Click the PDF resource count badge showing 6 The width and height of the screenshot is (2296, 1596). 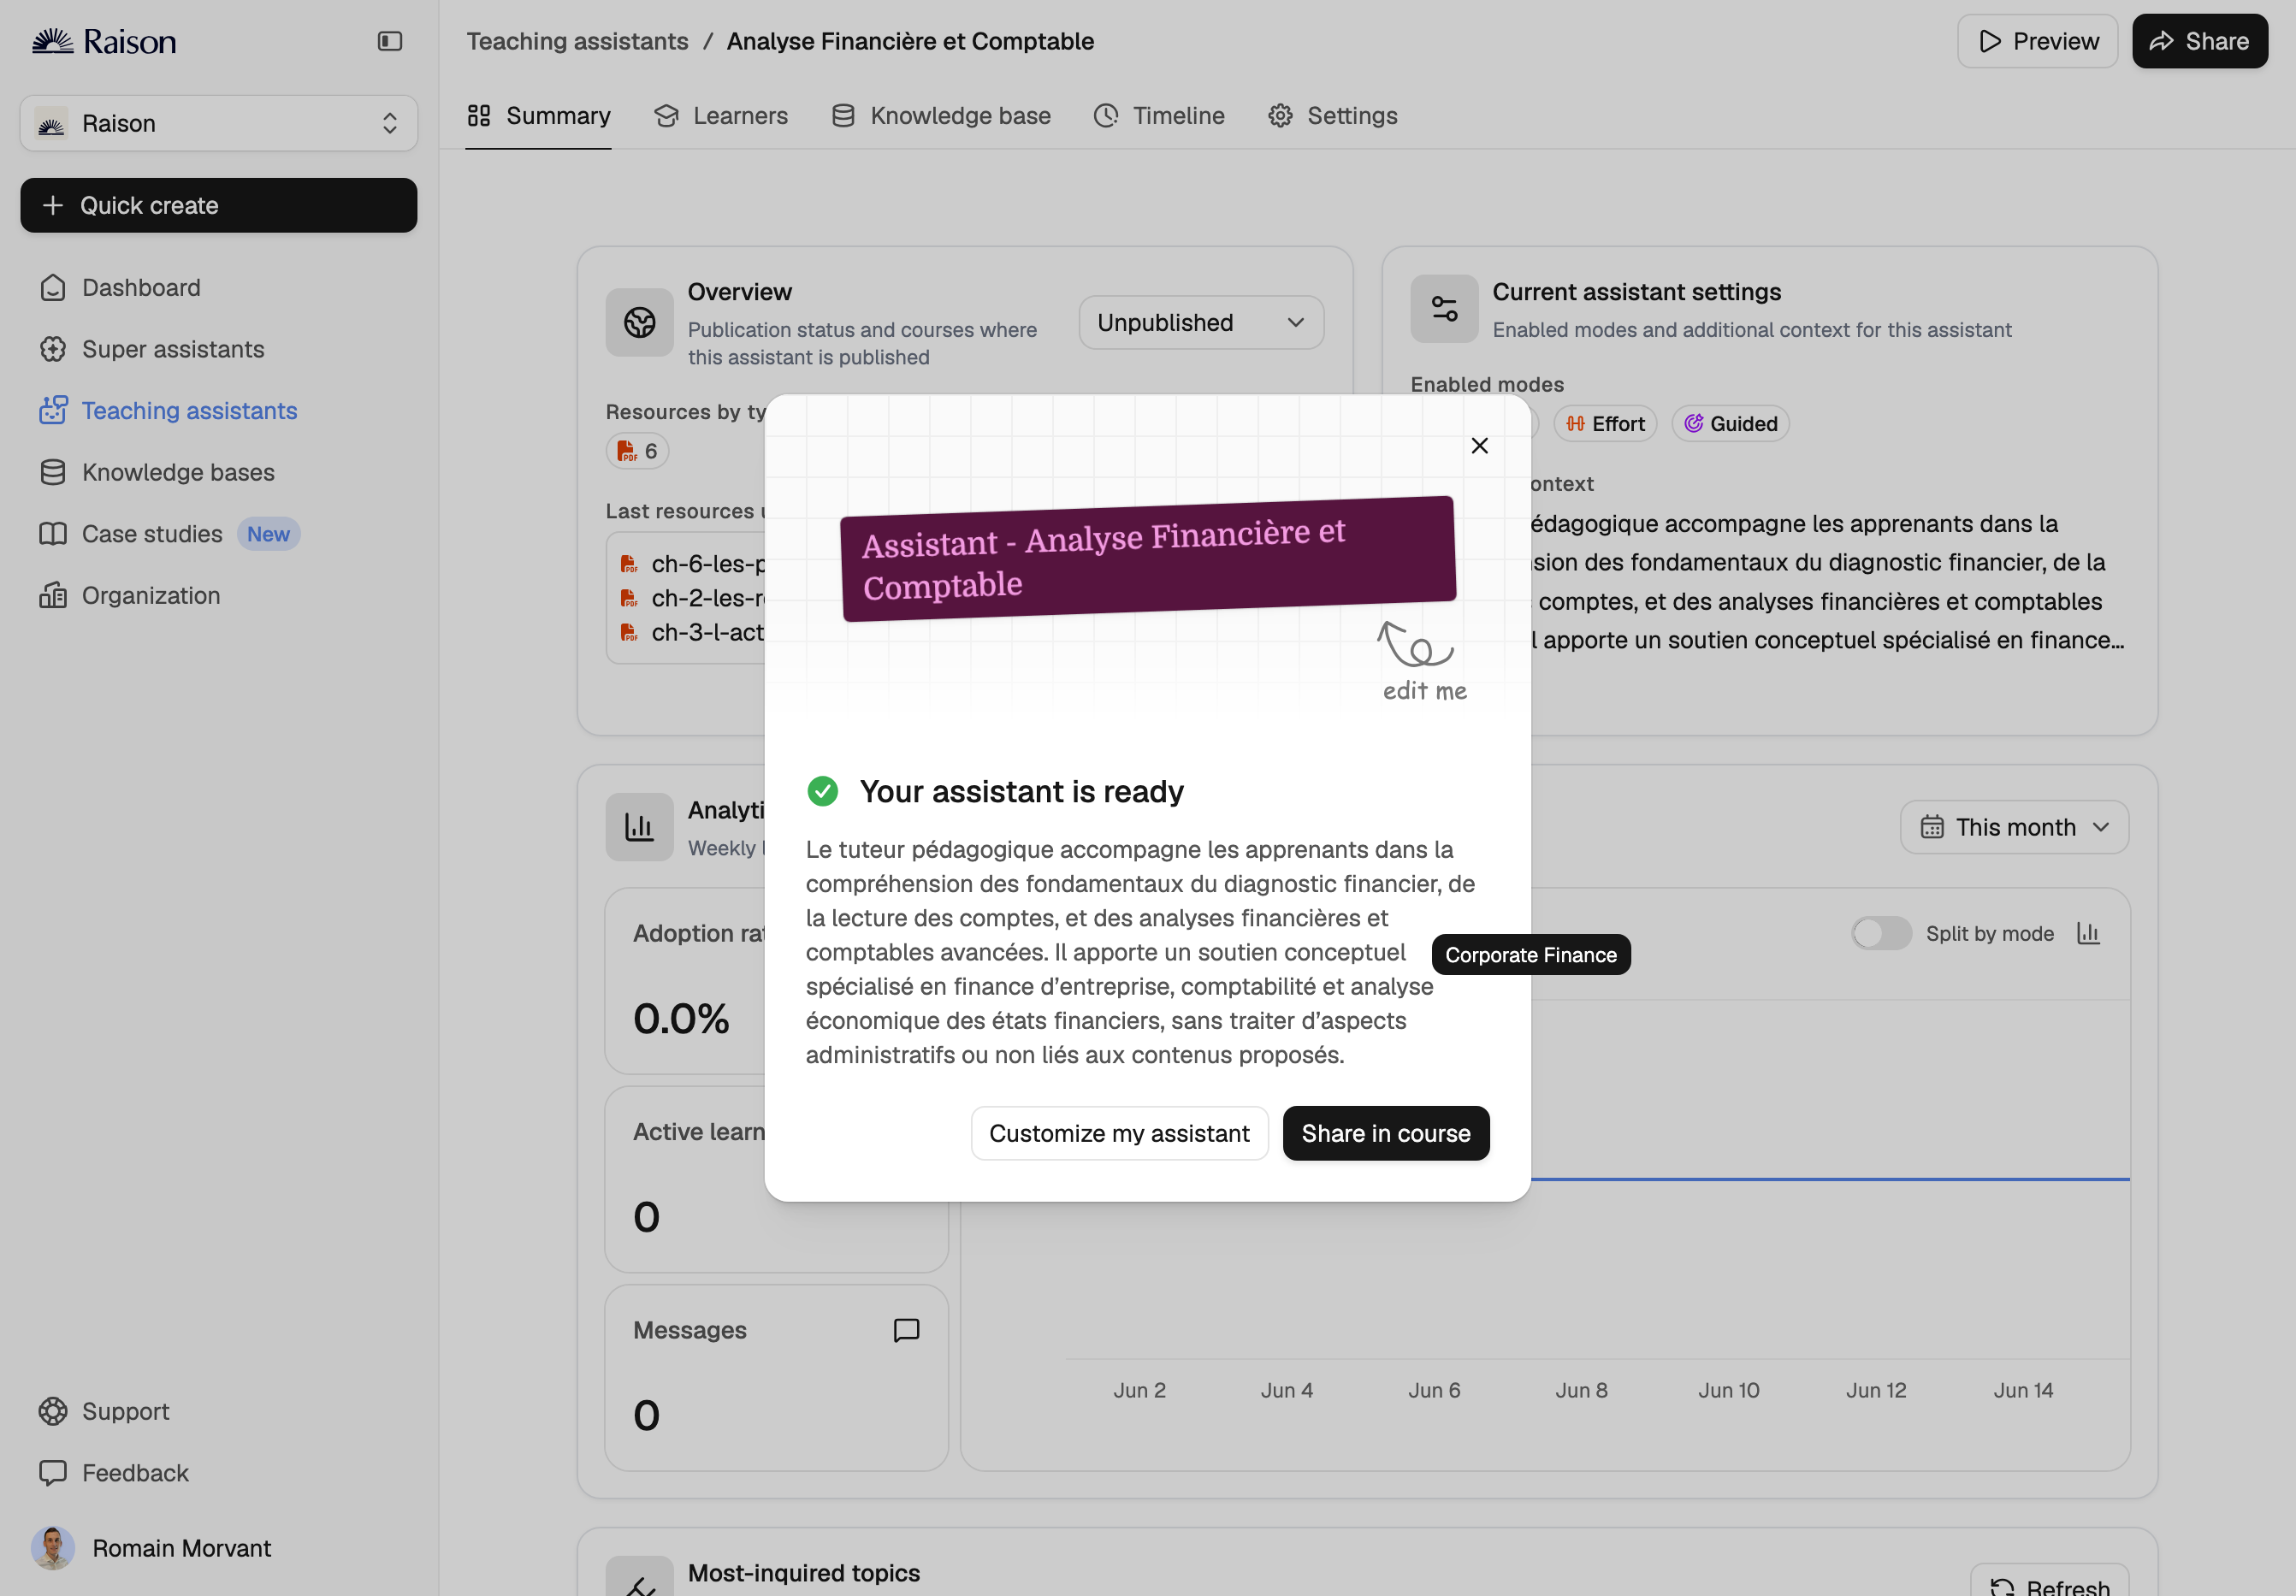(637, 451)
